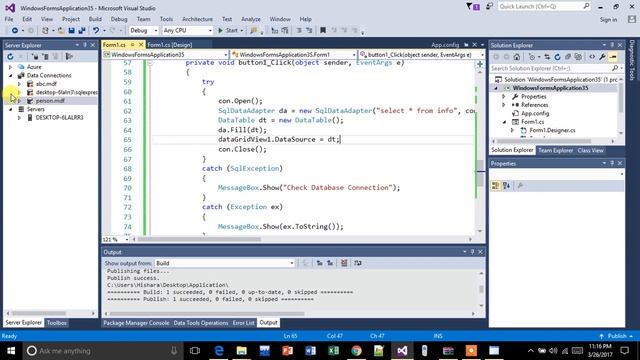Toggle auto-hide pin on Solution Explorer panel
Image resolution: width=640 pixels, height=360 pixels.
612,45
